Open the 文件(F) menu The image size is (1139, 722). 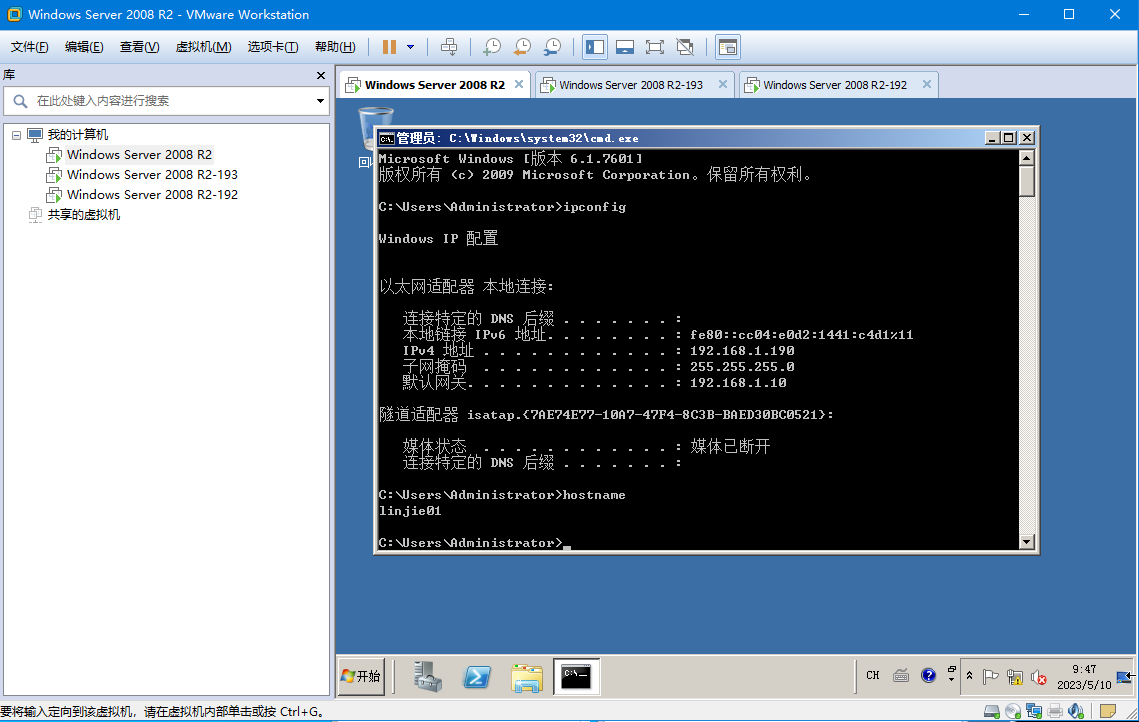point(29,47)
